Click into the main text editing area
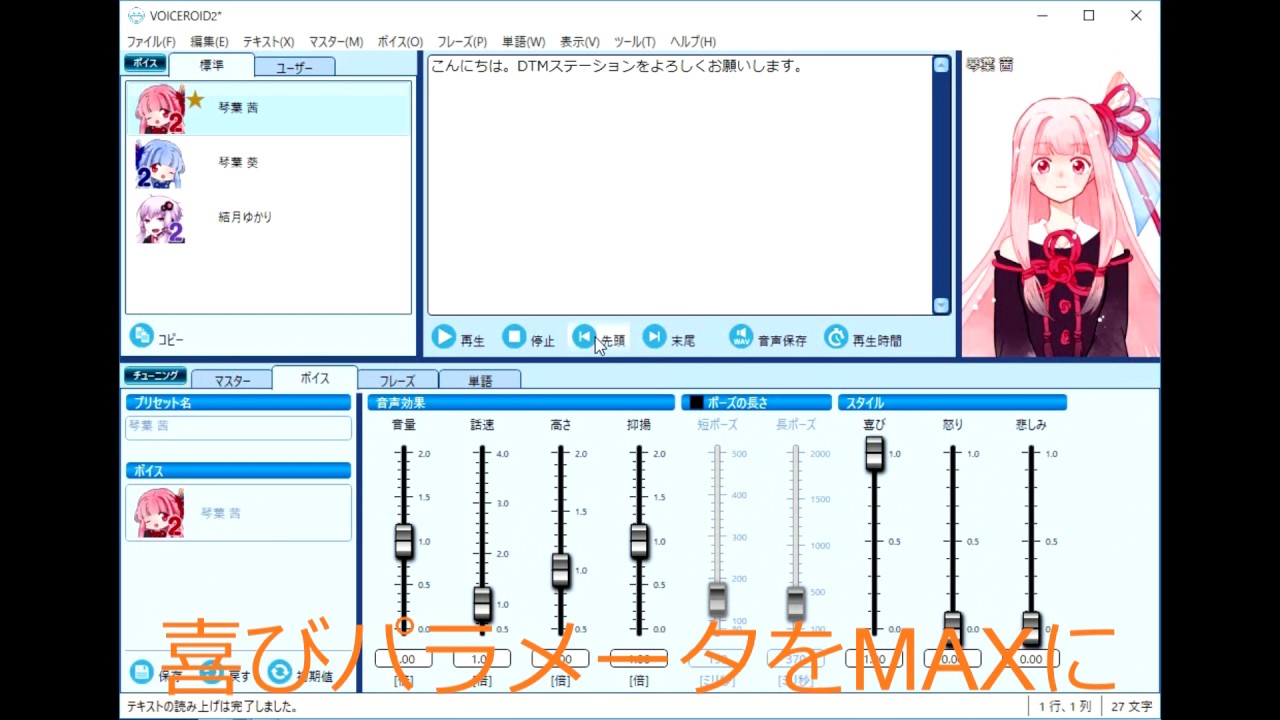1280x720 pixels. click(680, 185)
